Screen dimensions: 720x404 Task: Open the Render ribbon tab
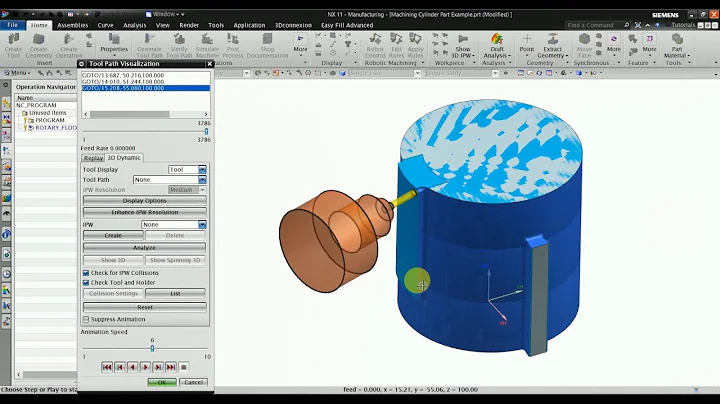click(x=189, y=25)
